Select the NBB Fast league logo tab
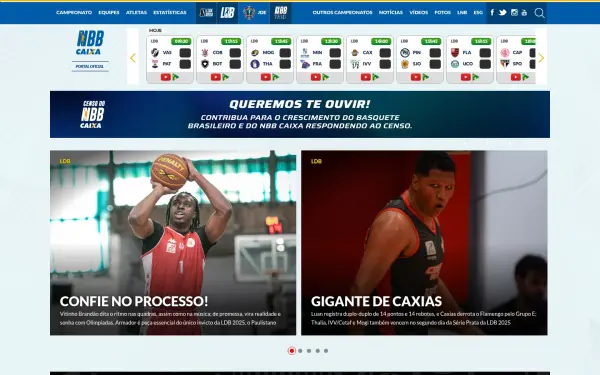The width and height of the screenshot is (600, 375). [x=280, y=13]
